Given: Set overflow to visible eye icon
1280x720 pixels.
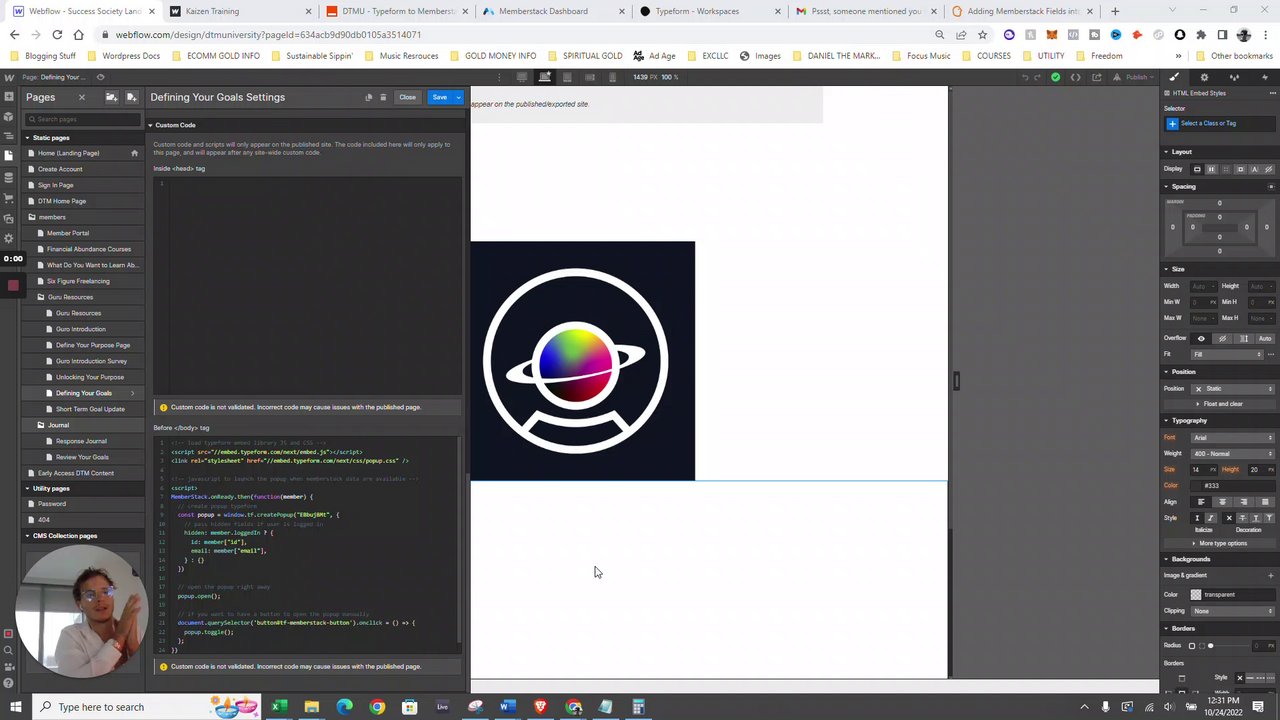Looking at the screenshot, I should [x=1201, y=338].
